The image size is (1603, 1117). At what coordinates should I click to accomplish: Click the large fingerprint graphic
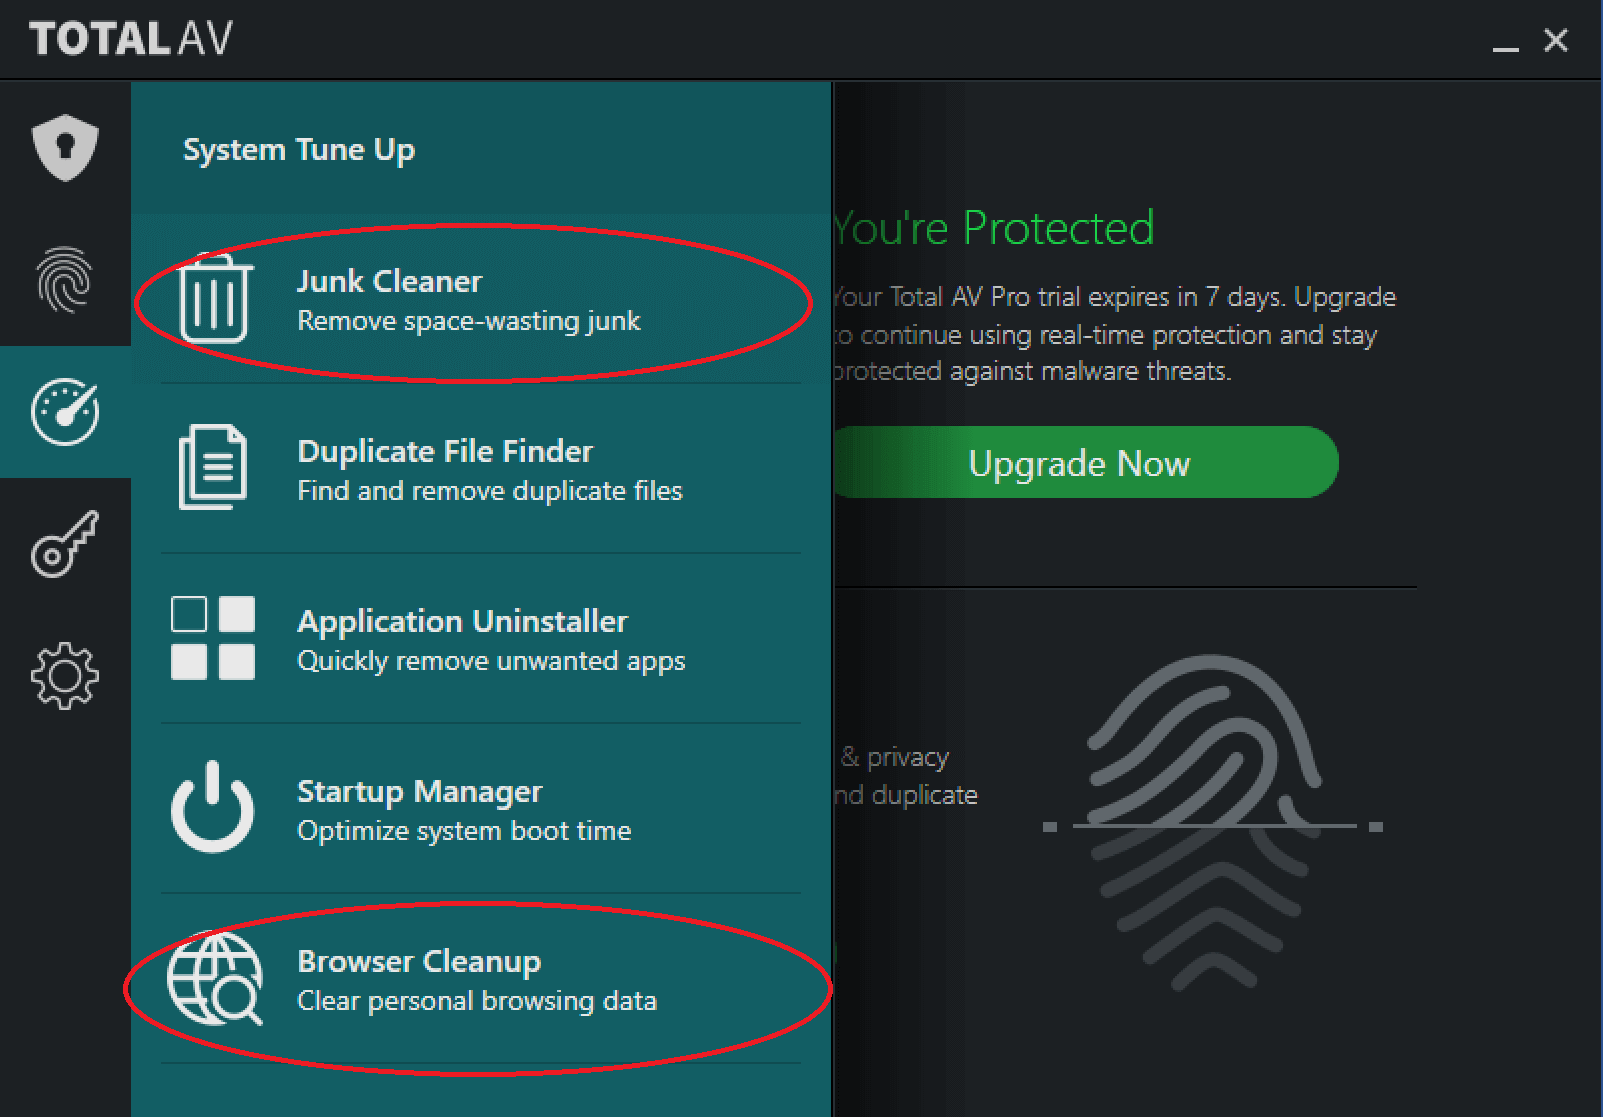[x=1212, y=822]
